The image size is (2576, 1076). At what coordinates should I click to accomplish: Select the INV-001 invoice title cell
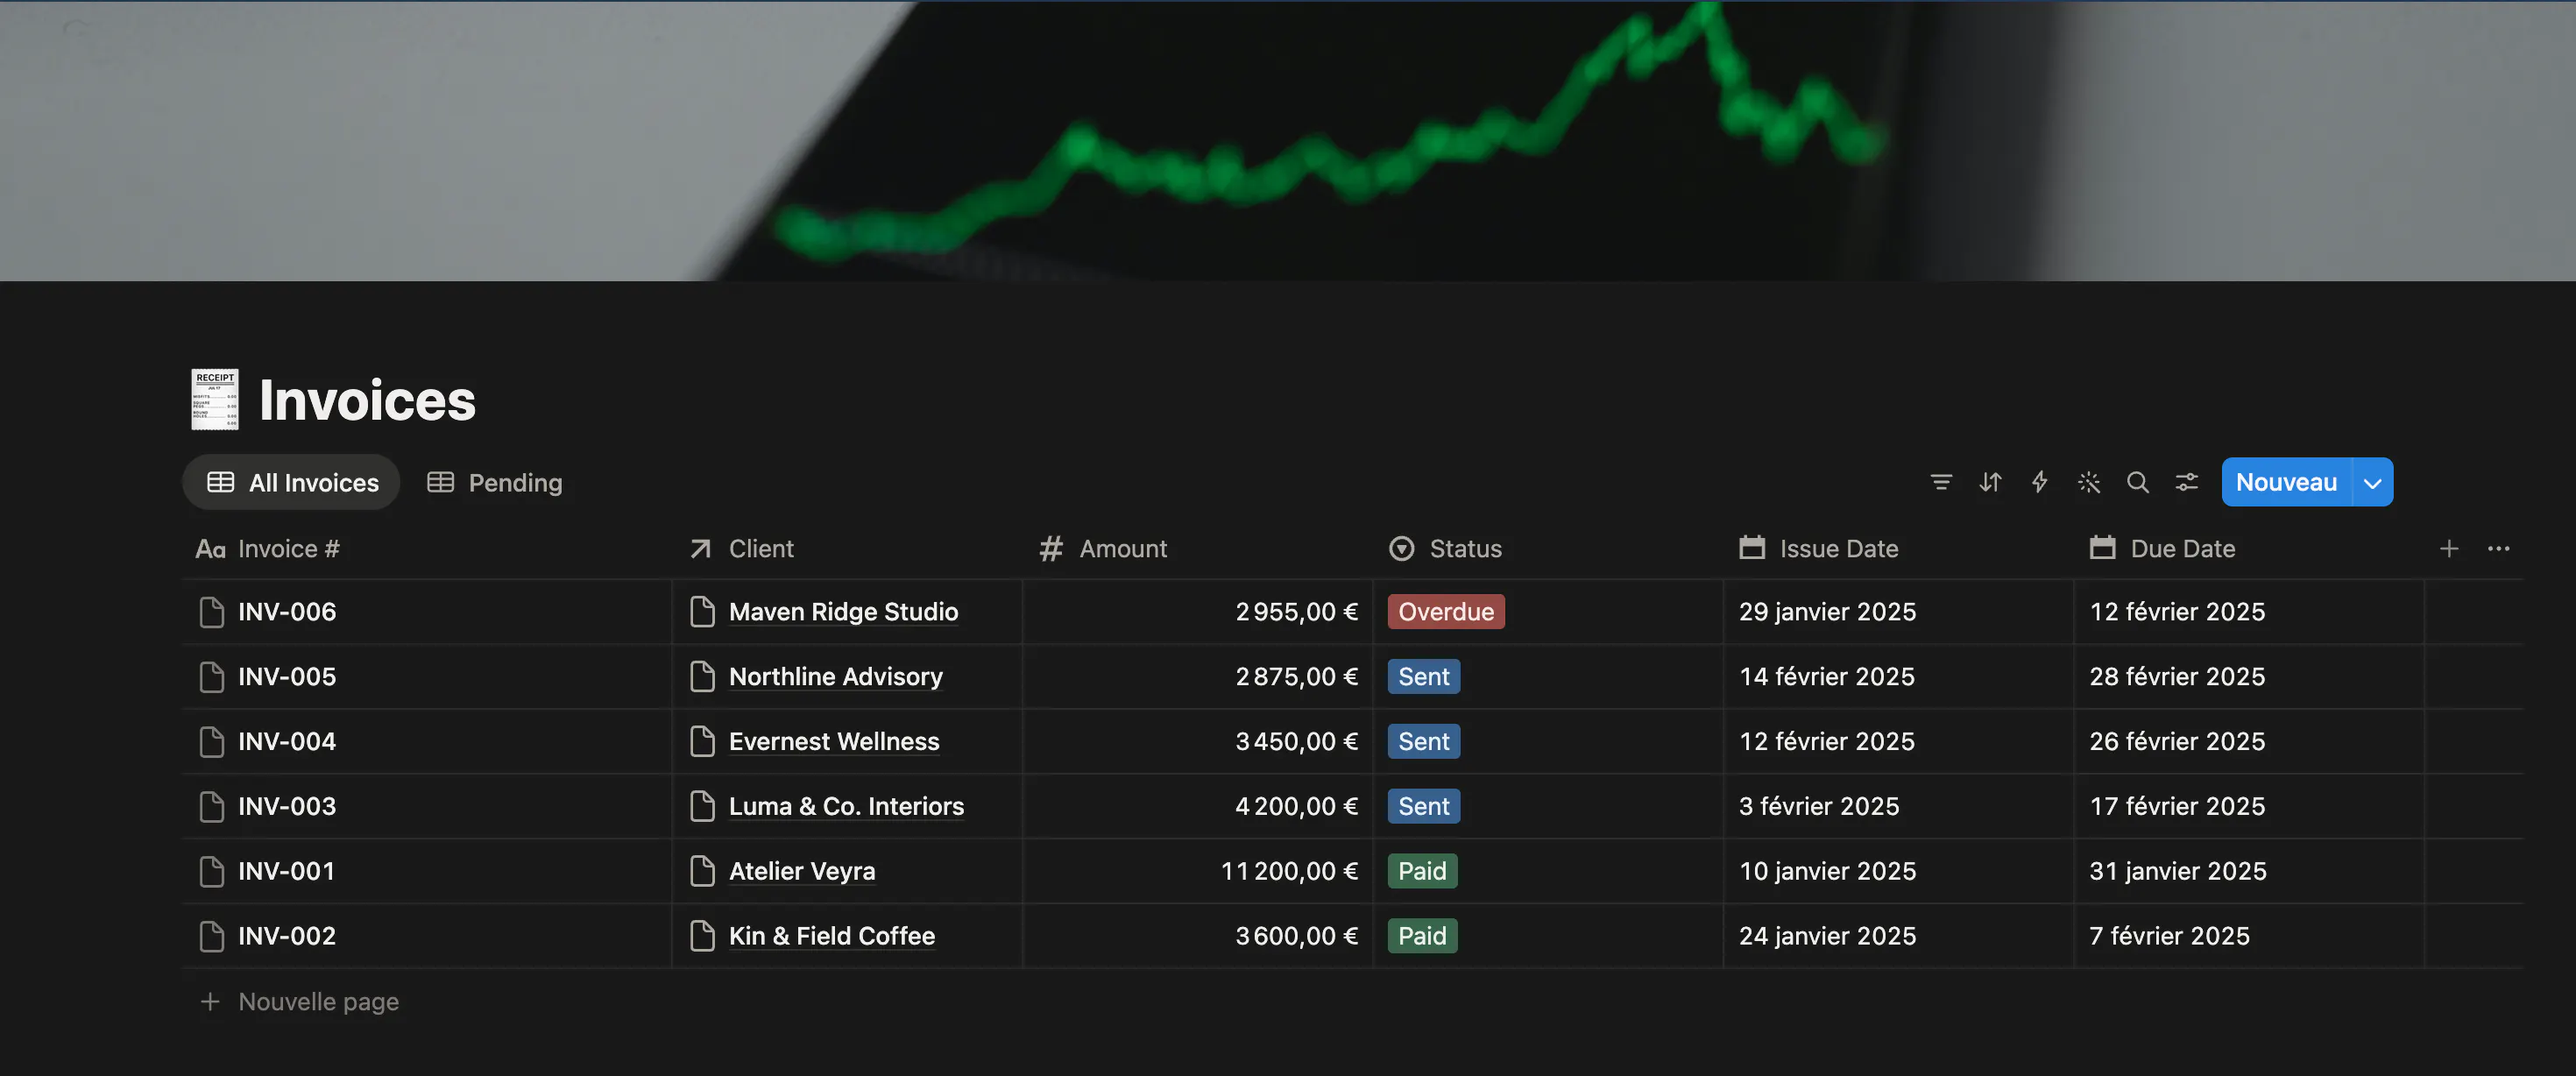click(427, 871)
